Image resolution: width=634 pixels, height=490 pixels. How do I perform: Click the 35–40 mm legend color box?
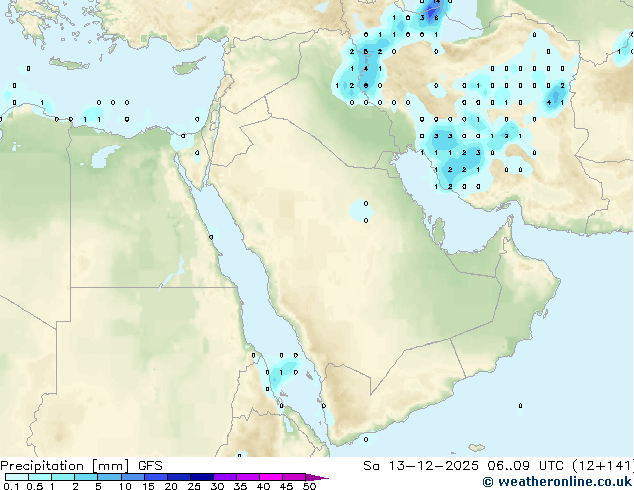247,477
